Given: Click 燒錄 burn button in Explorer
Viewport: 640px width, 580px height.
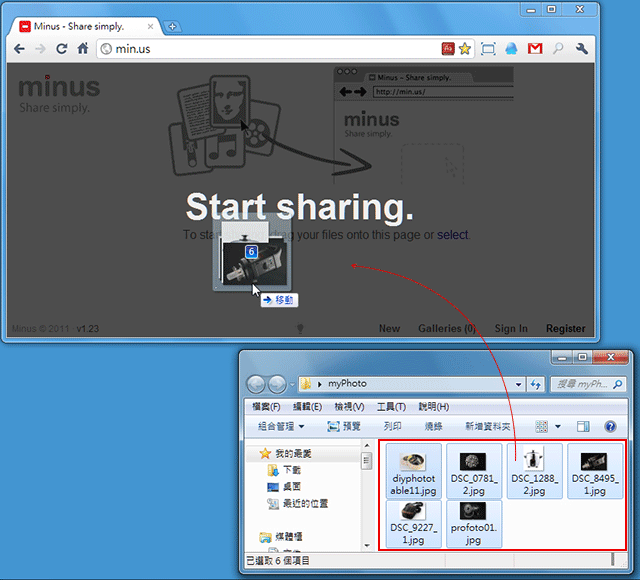Looking at the screenshot, I should [433, 427].
